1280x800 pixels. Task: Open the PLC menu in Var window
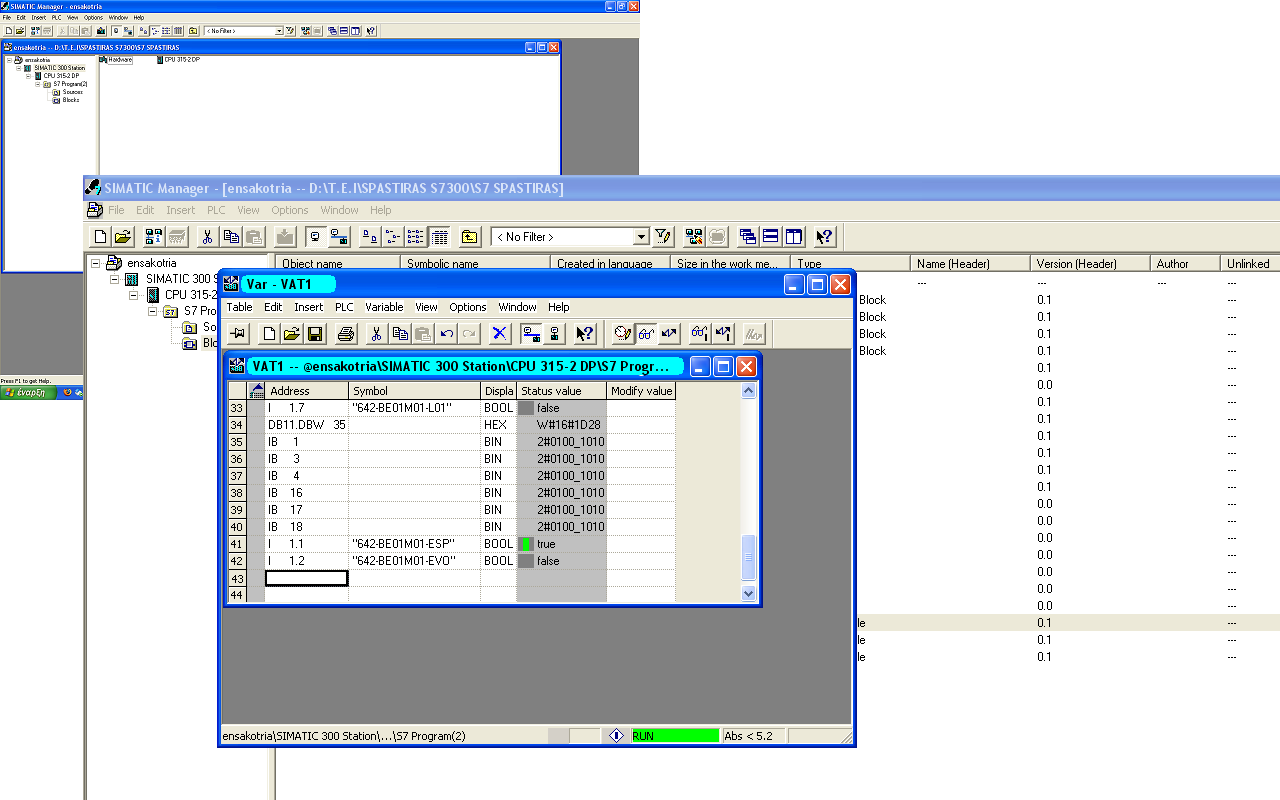(344, 307)
